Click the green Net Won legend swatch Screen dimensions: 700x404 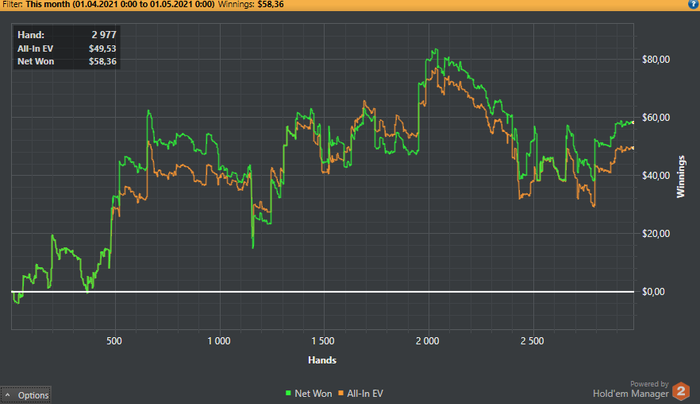click(x=288, y=393)
